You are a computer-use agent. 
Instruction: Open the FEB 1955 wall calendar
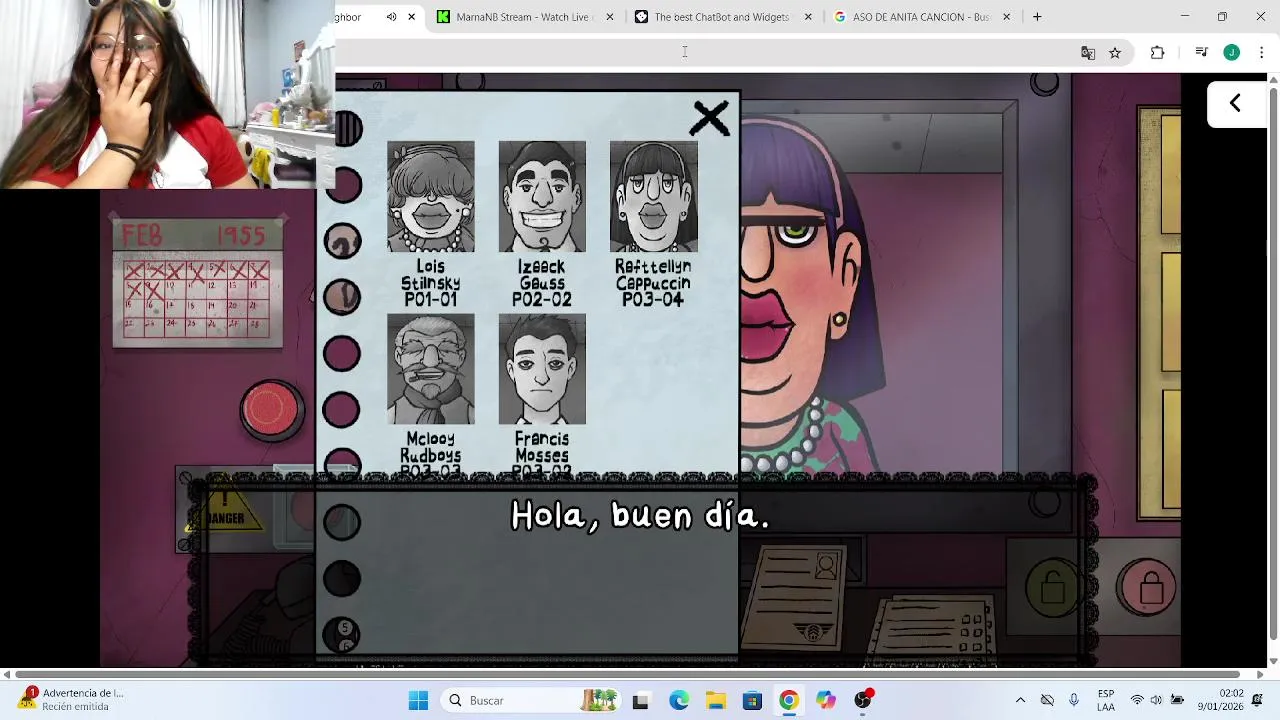(198, 283)
